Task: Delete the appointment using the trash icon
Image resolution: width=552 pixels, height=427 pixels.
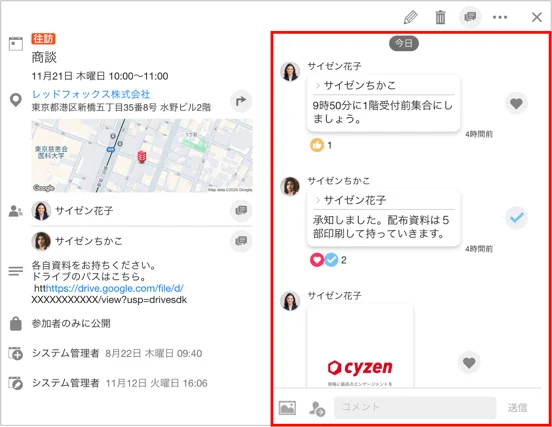Action: coord(440,17)
